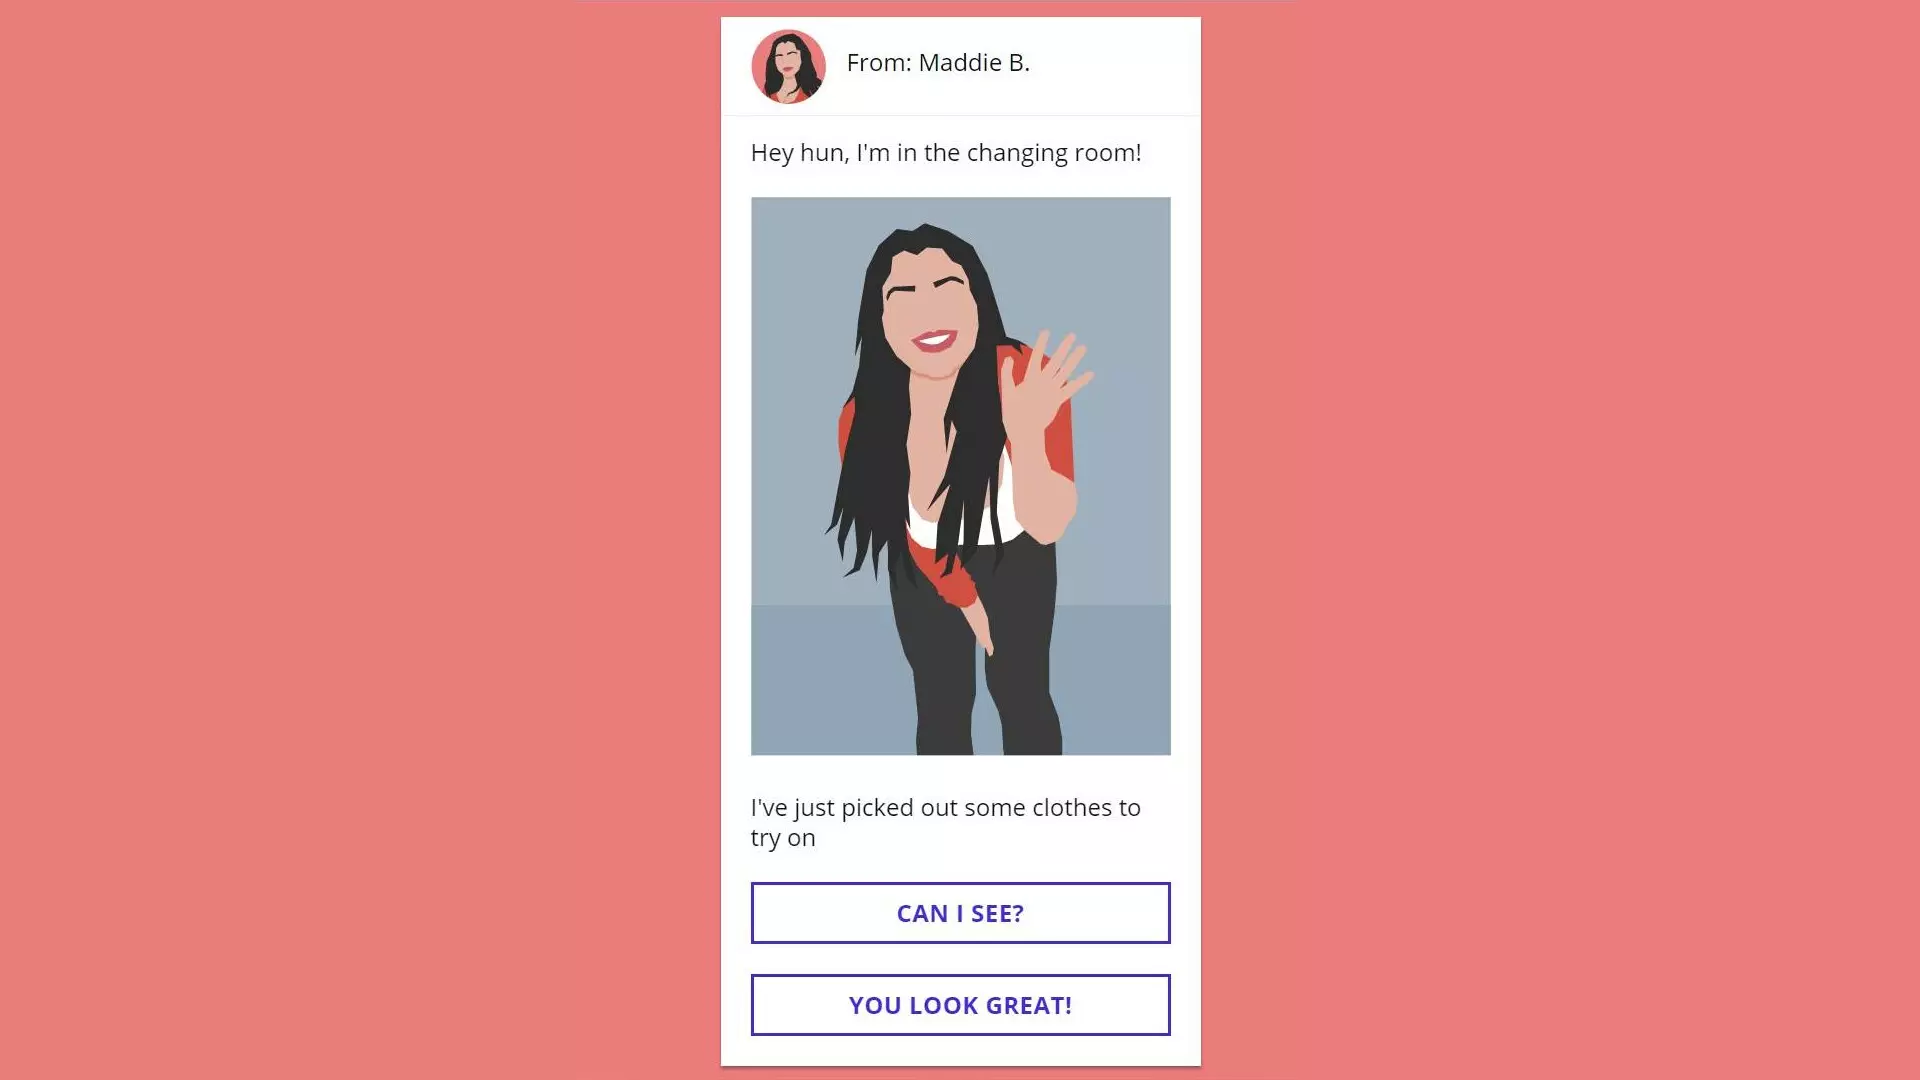This screenshot has height=1080, width=1920.
Task: Click Maddie B.'s round profile avatar
Action: (788, 66)
